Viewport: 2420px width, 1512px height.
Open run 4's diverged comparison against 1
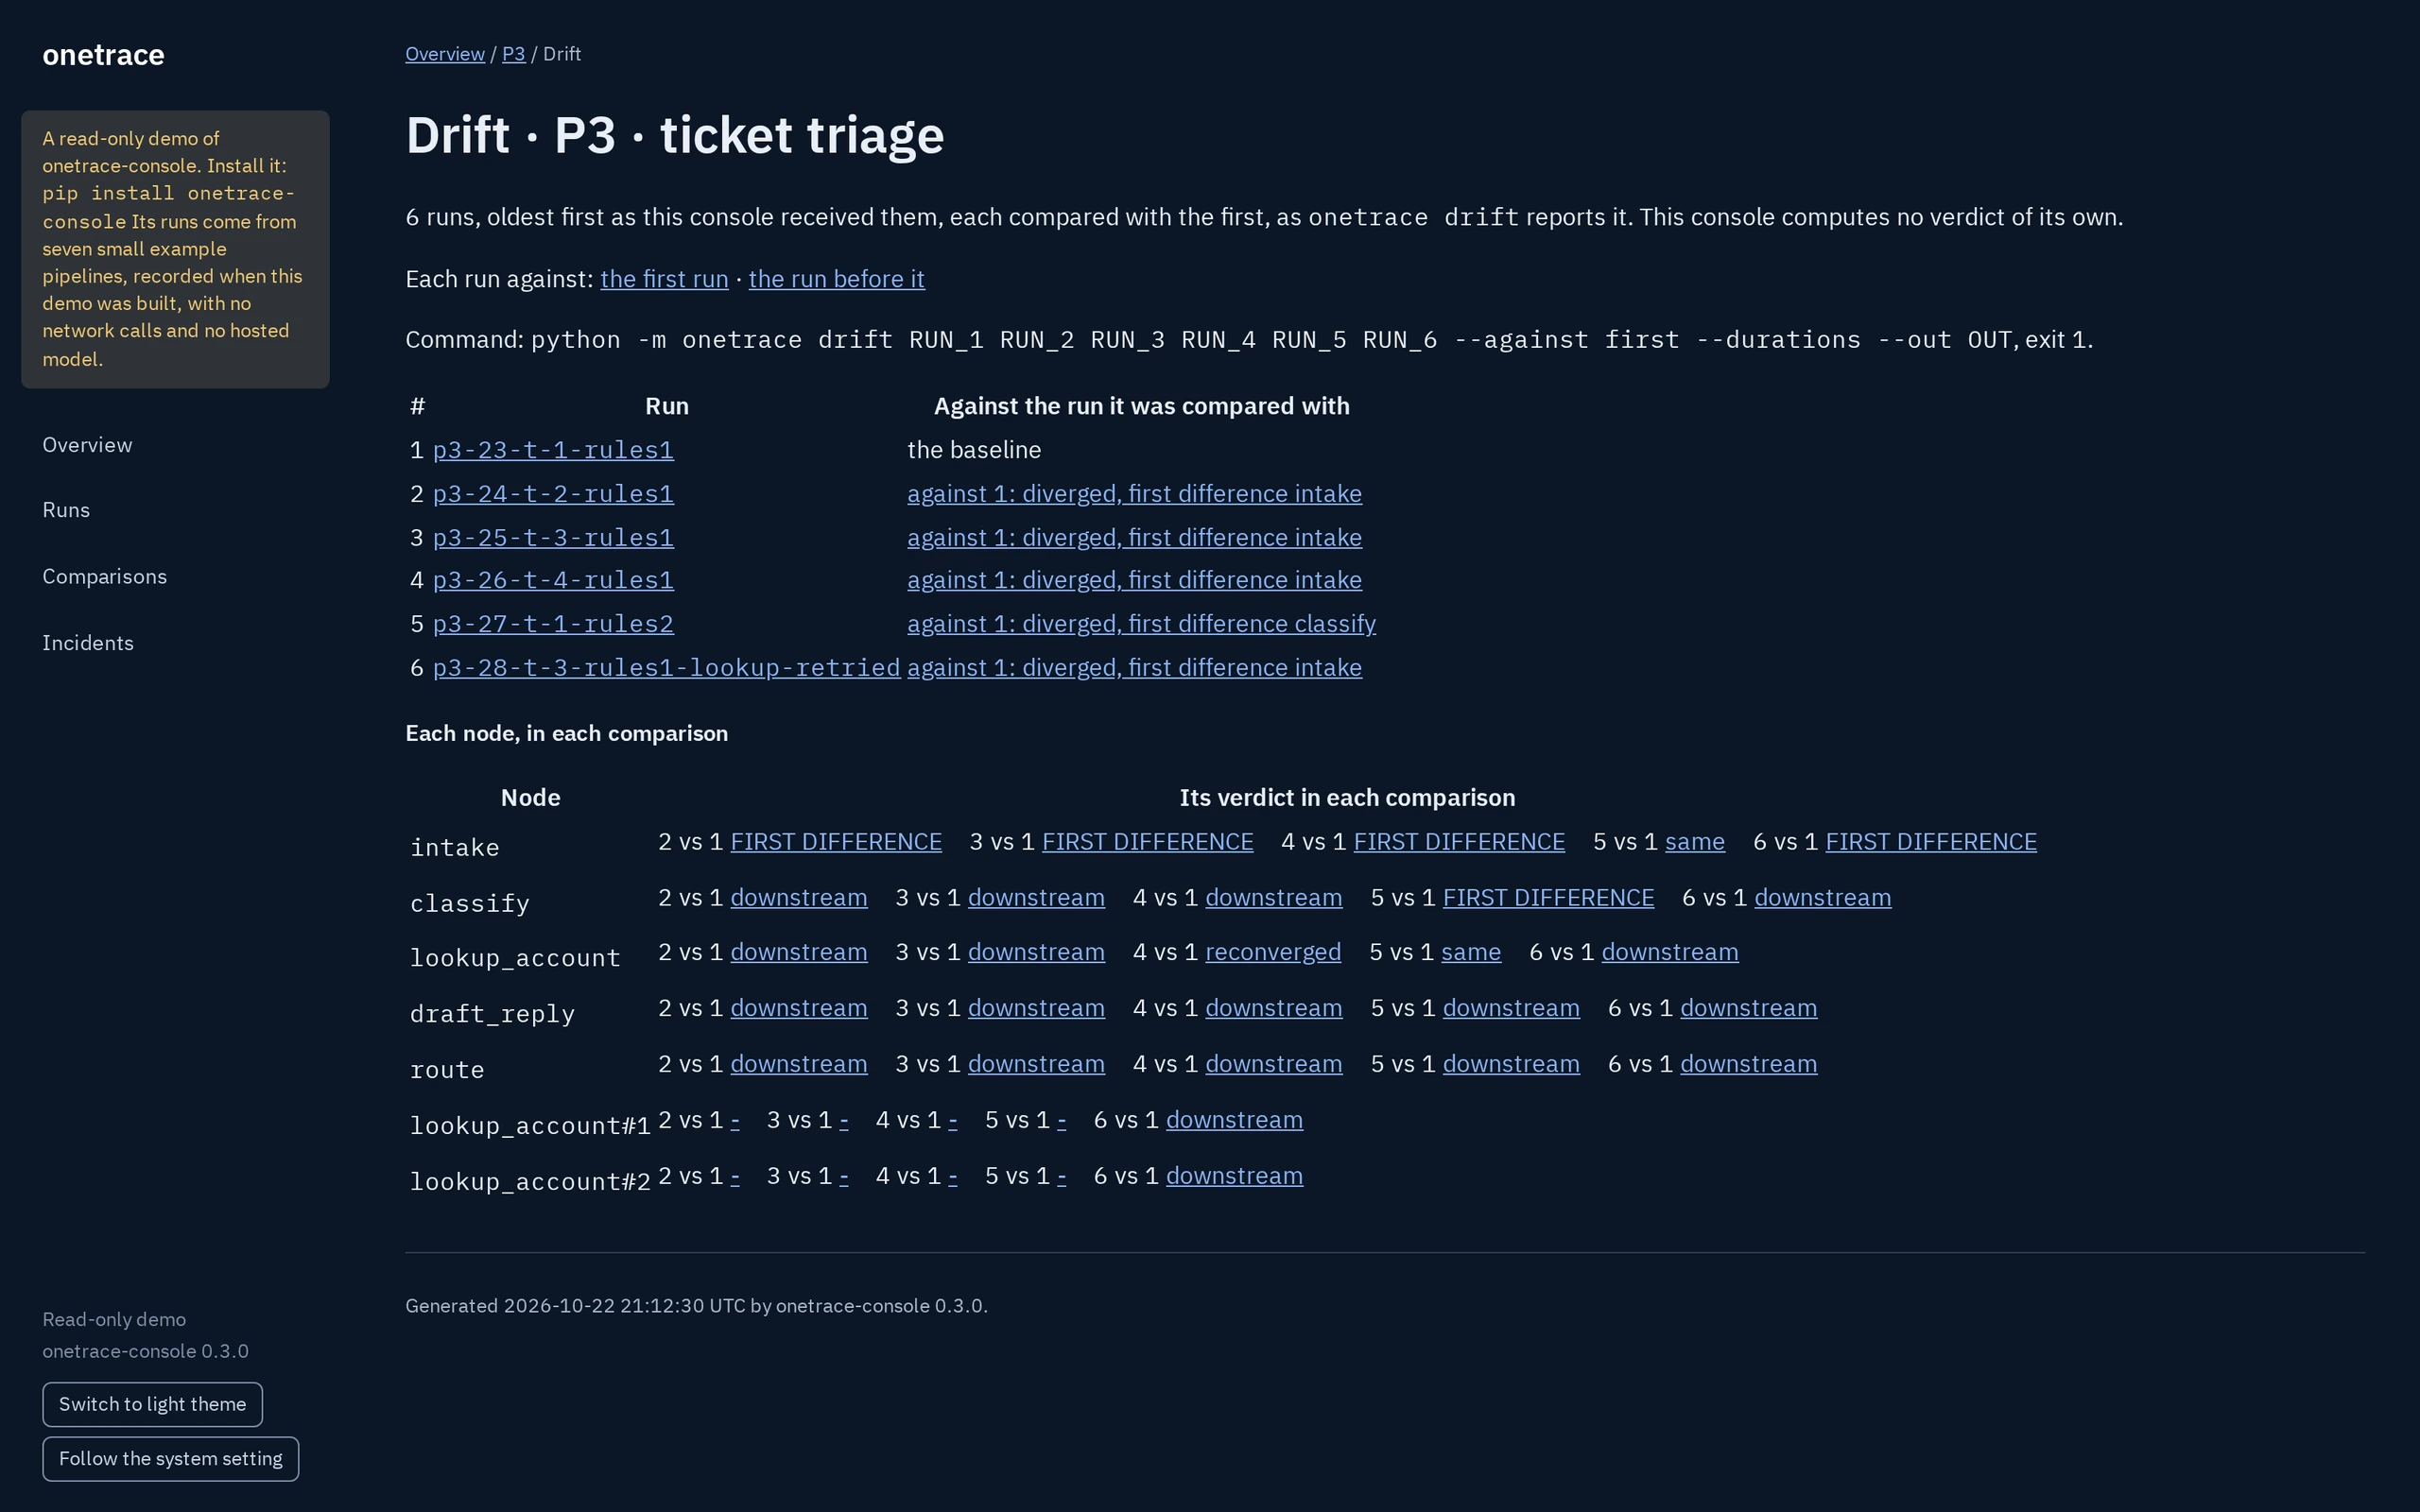[1134, 580]
